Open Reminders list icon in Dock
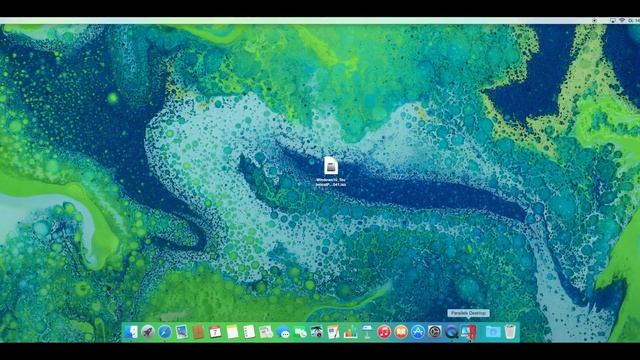This screenshot has width=640, height=360. (249, 332)
